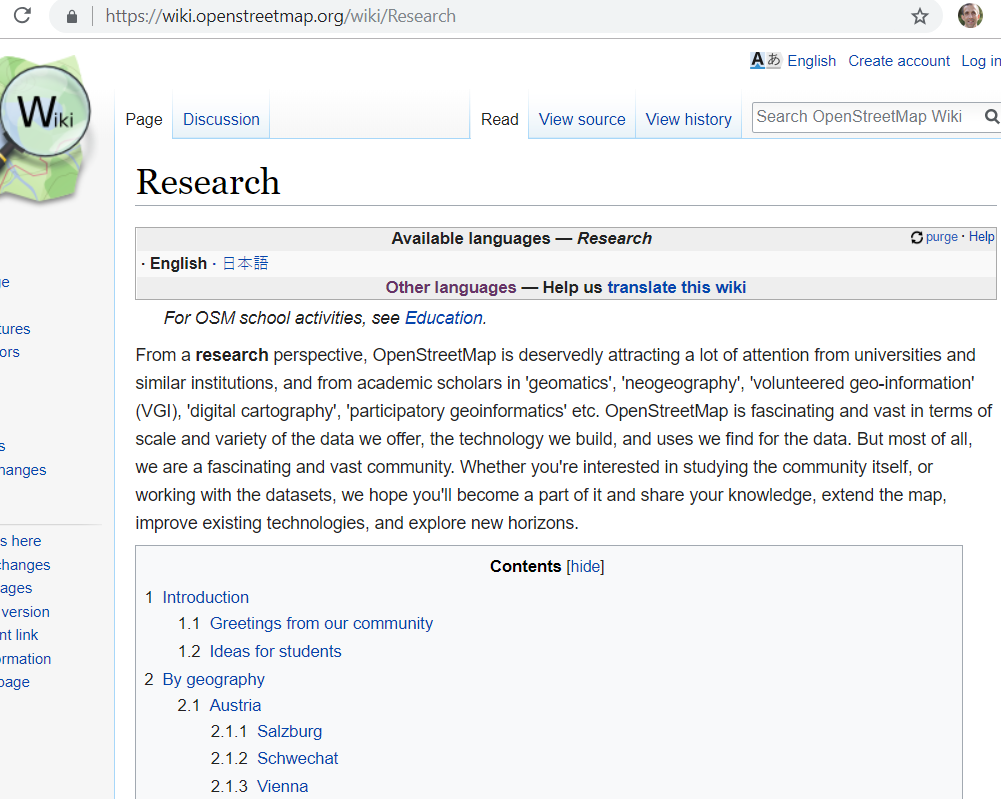Click the purge refresh icon
This screenshot has width=1001, height=799.
point(917,237)
